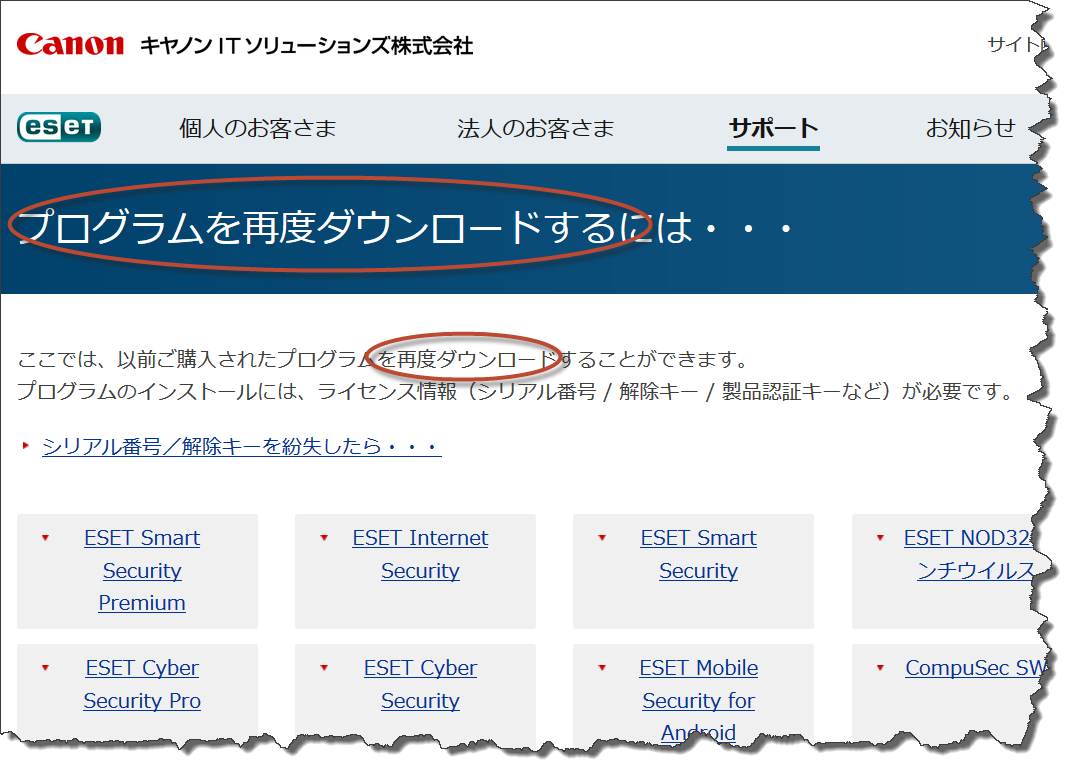The height and width of the screenshot is (774, 1074).
Task: Open ESET Smart Security Premium link
Action: pyautogui.click(x=142, y=571)
